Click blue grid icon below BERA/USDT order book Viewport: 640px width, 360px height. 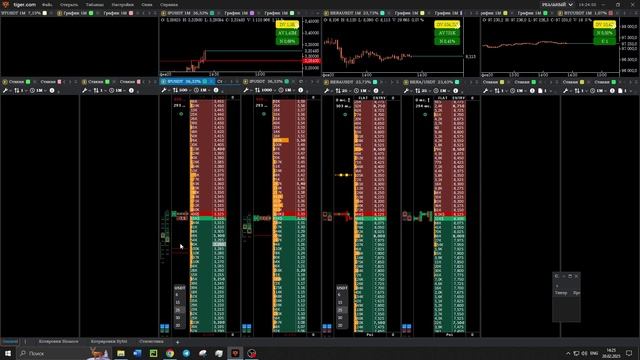(x=407, y=327)
